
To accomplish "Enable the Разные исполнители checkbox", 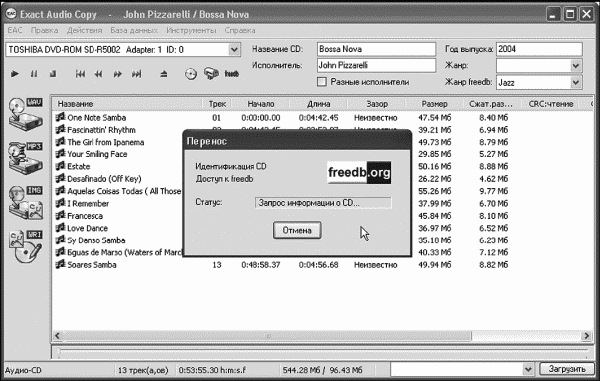I will [322, 82].
